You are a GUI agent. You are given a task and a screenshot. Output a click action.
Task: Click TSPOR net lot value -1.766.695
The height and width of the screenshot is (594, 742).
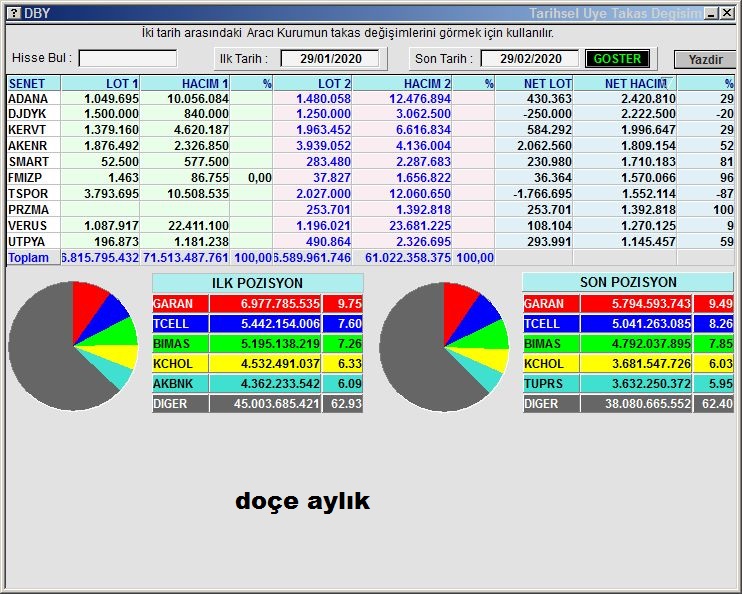[x=542, y=194]
